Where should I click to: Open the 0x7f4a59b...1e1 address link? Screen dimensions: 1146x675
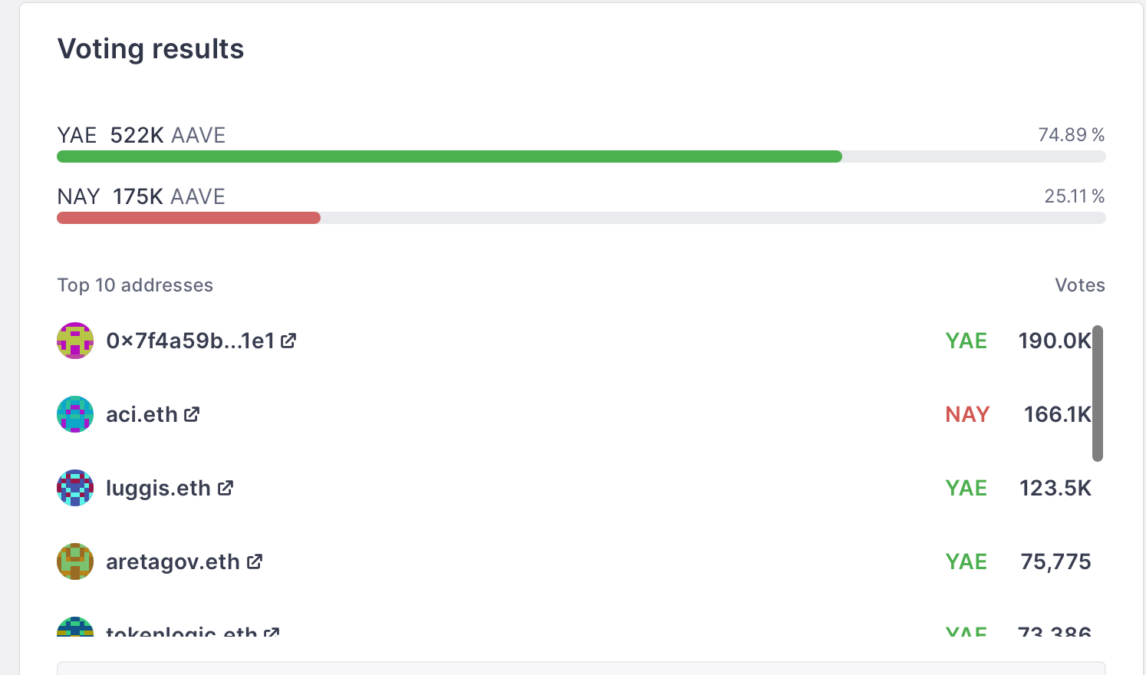pyautogui.click(x=190, y=341)
